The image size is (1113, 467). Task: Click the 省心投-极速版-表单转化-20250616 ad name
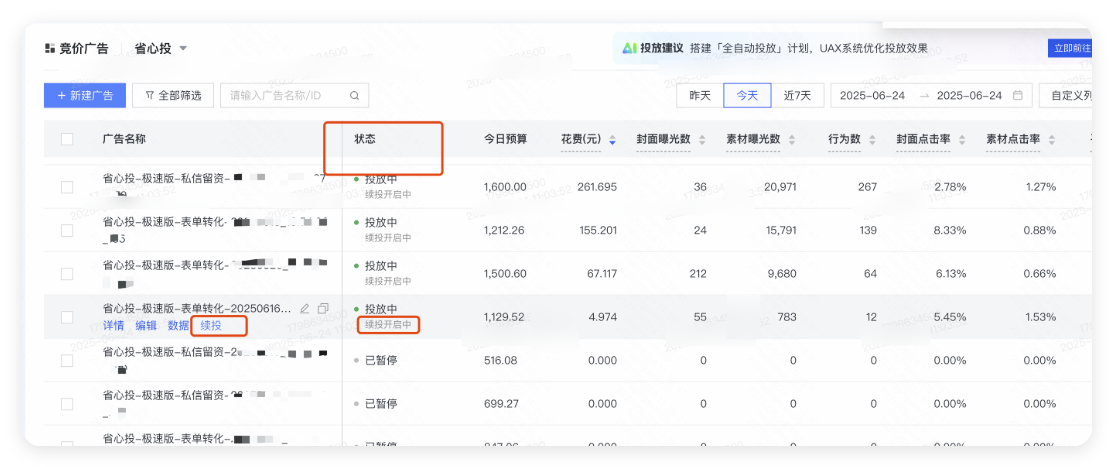tap(197, 309)
